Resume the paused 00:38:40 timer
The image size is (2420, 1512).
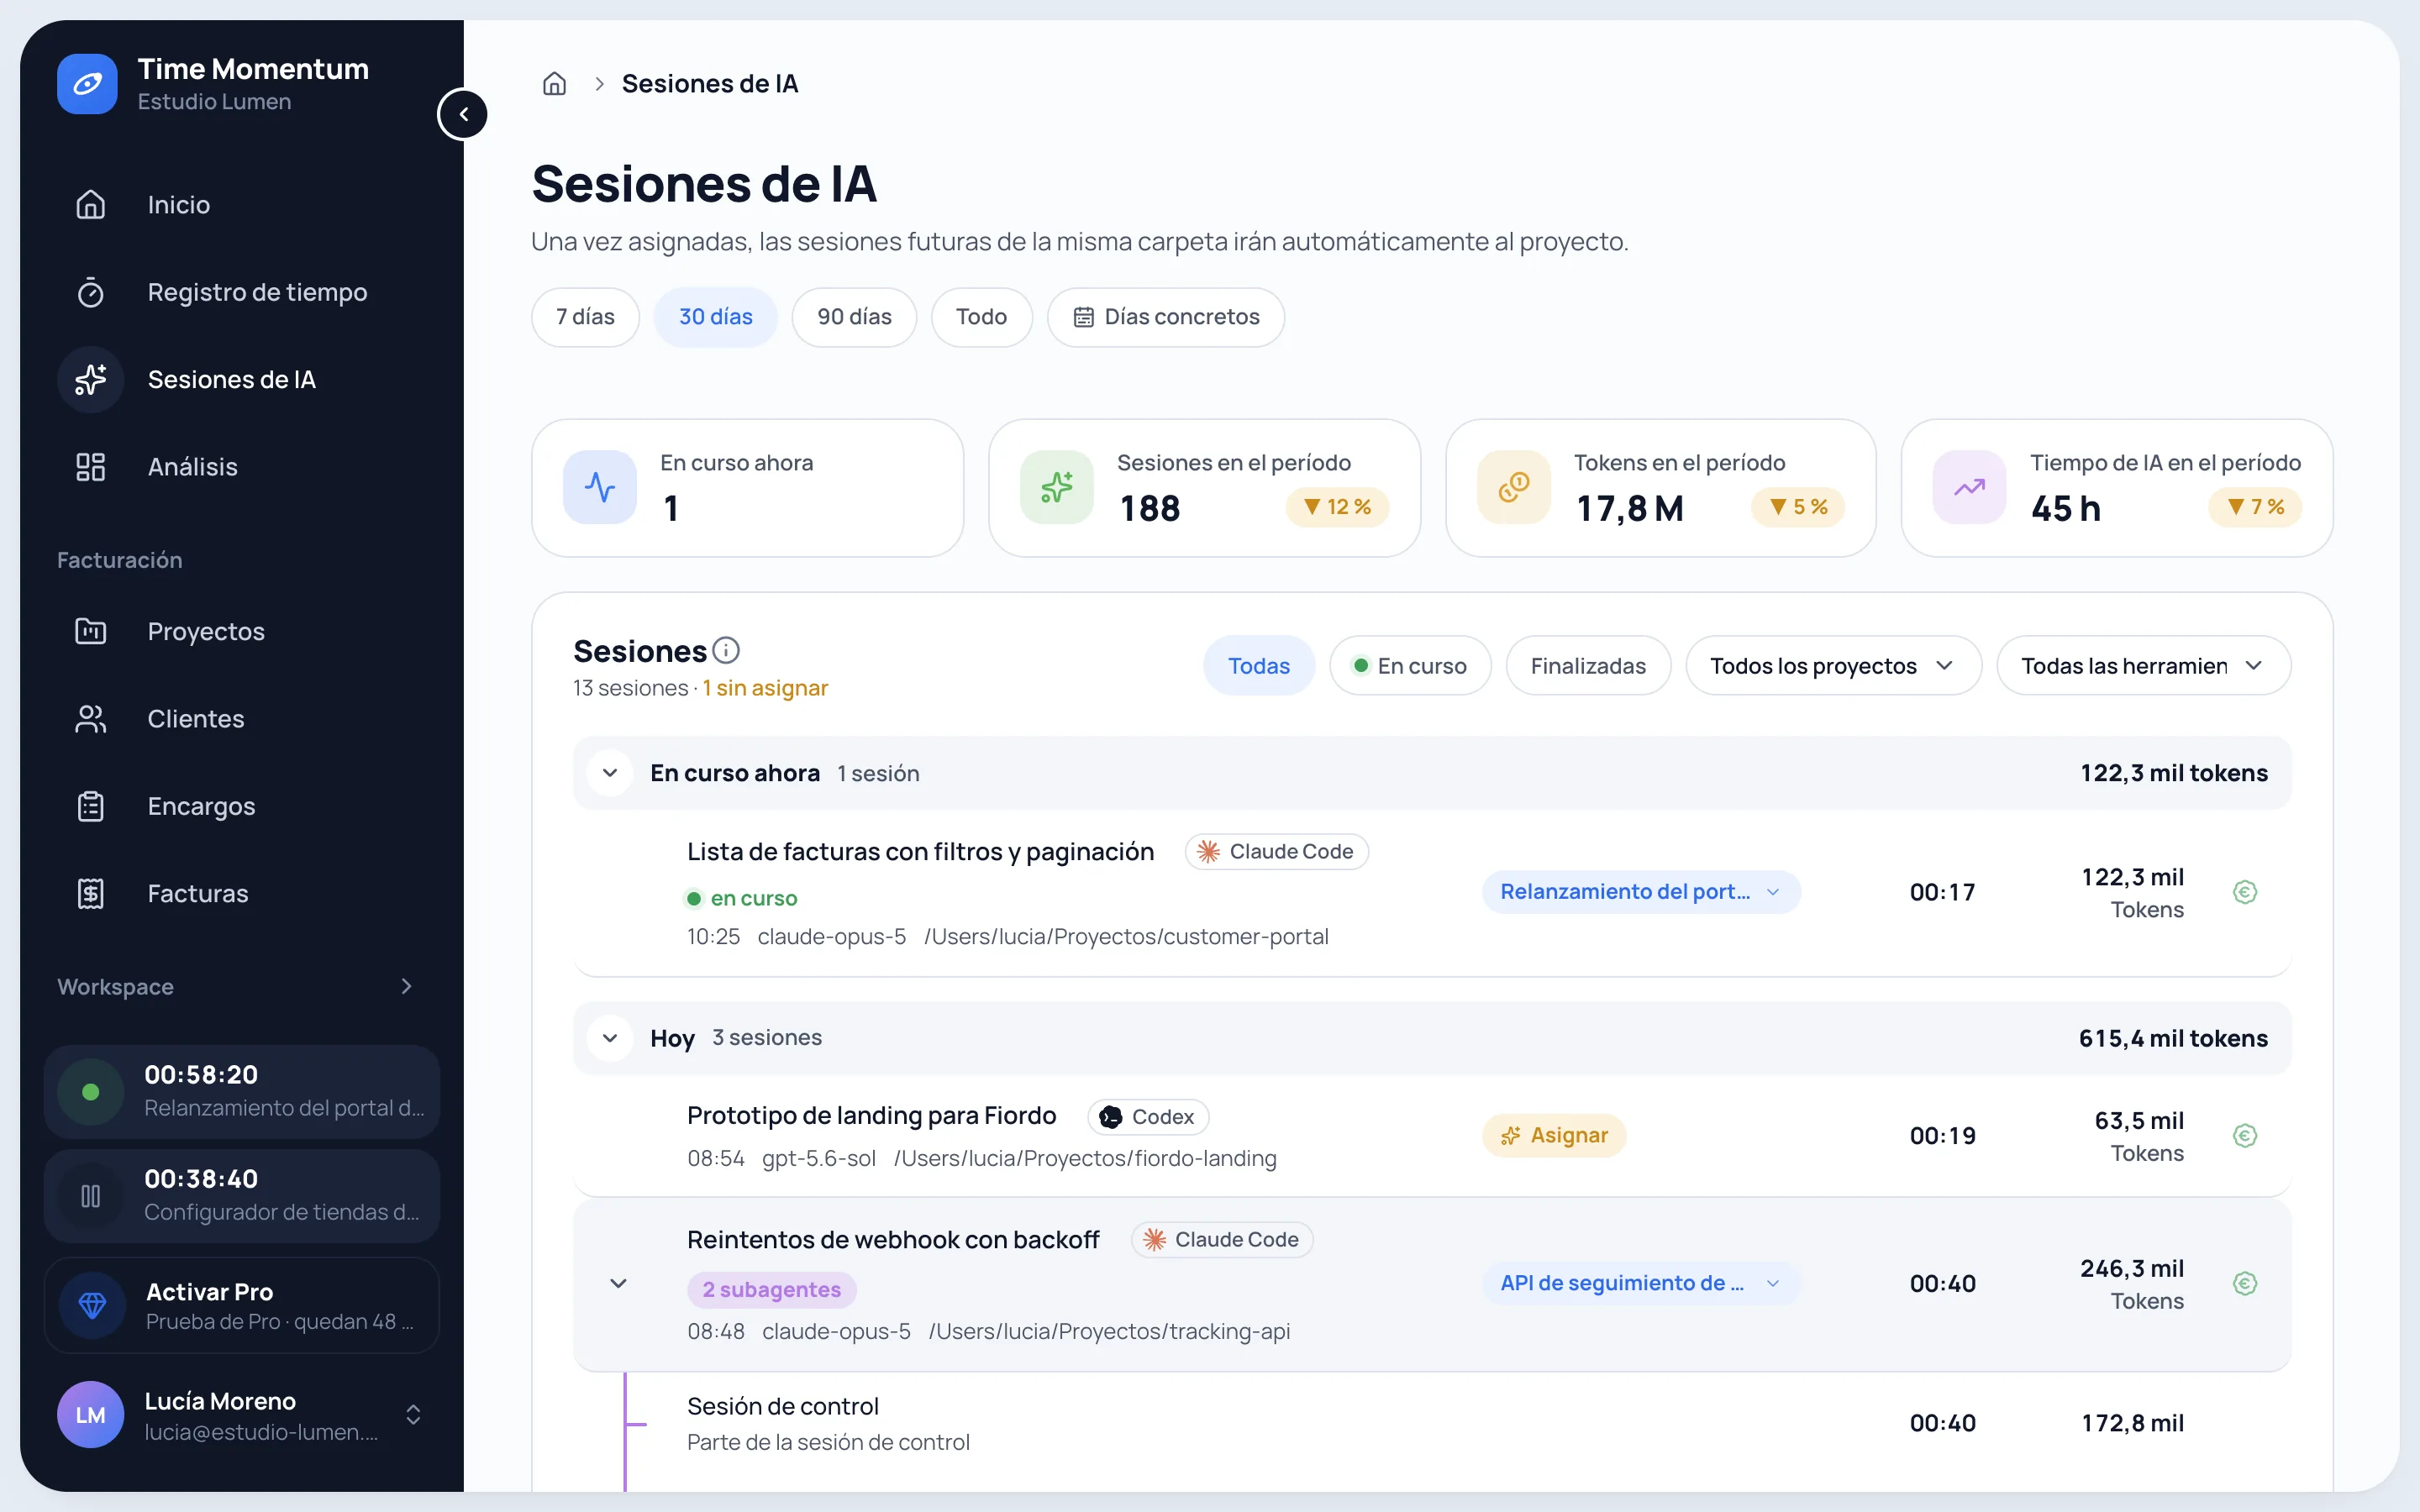coord(90,1196)
